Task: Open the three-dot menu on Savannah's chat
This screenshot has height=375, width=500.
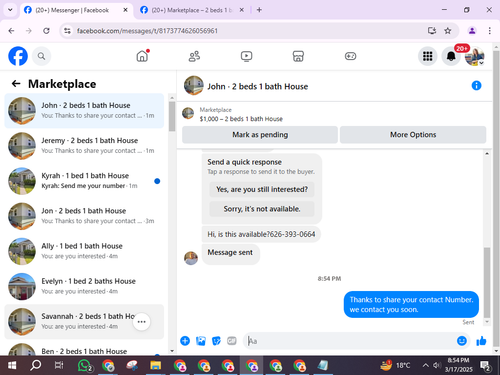Action: click(142, 322)
